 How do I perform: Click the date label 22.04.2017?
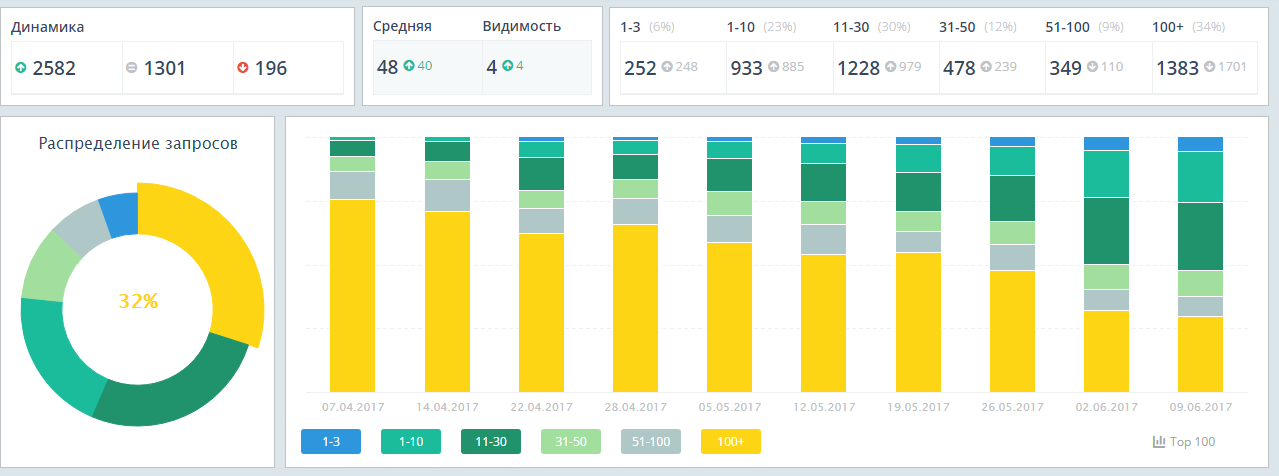[541, 407]
